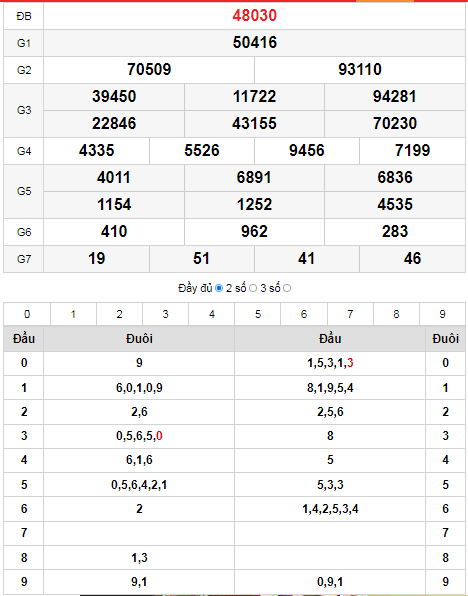This screenshot has width=468, height=596.
Task: Pick digit 5 in the filter row
Action: tap(258, 314)
